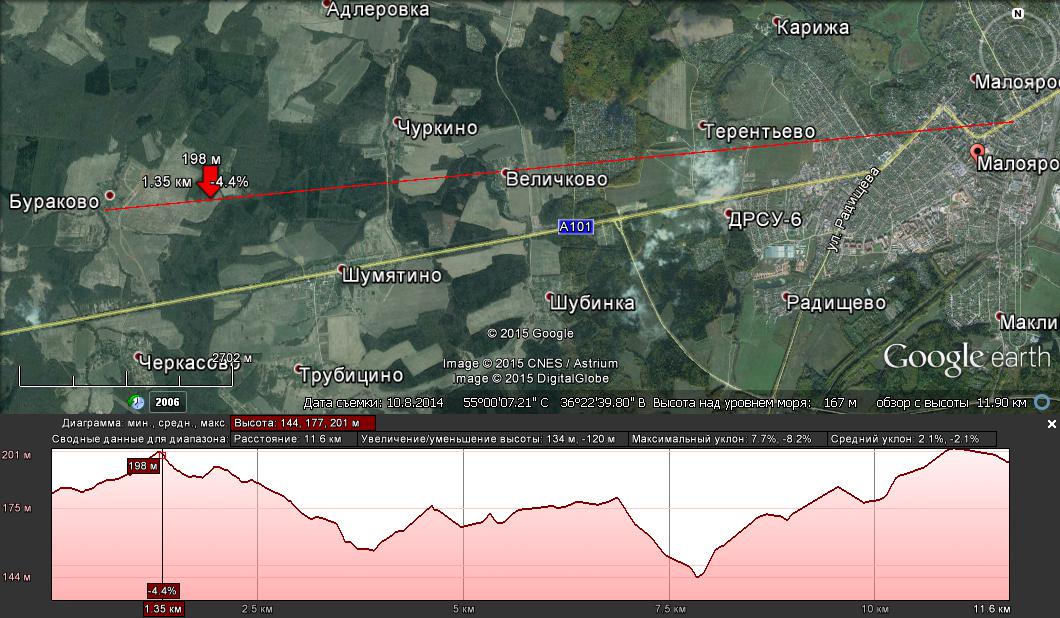Click the 2702 м scale bar legend
This screenshot has width=1060, height=618.
pos(232,358)
